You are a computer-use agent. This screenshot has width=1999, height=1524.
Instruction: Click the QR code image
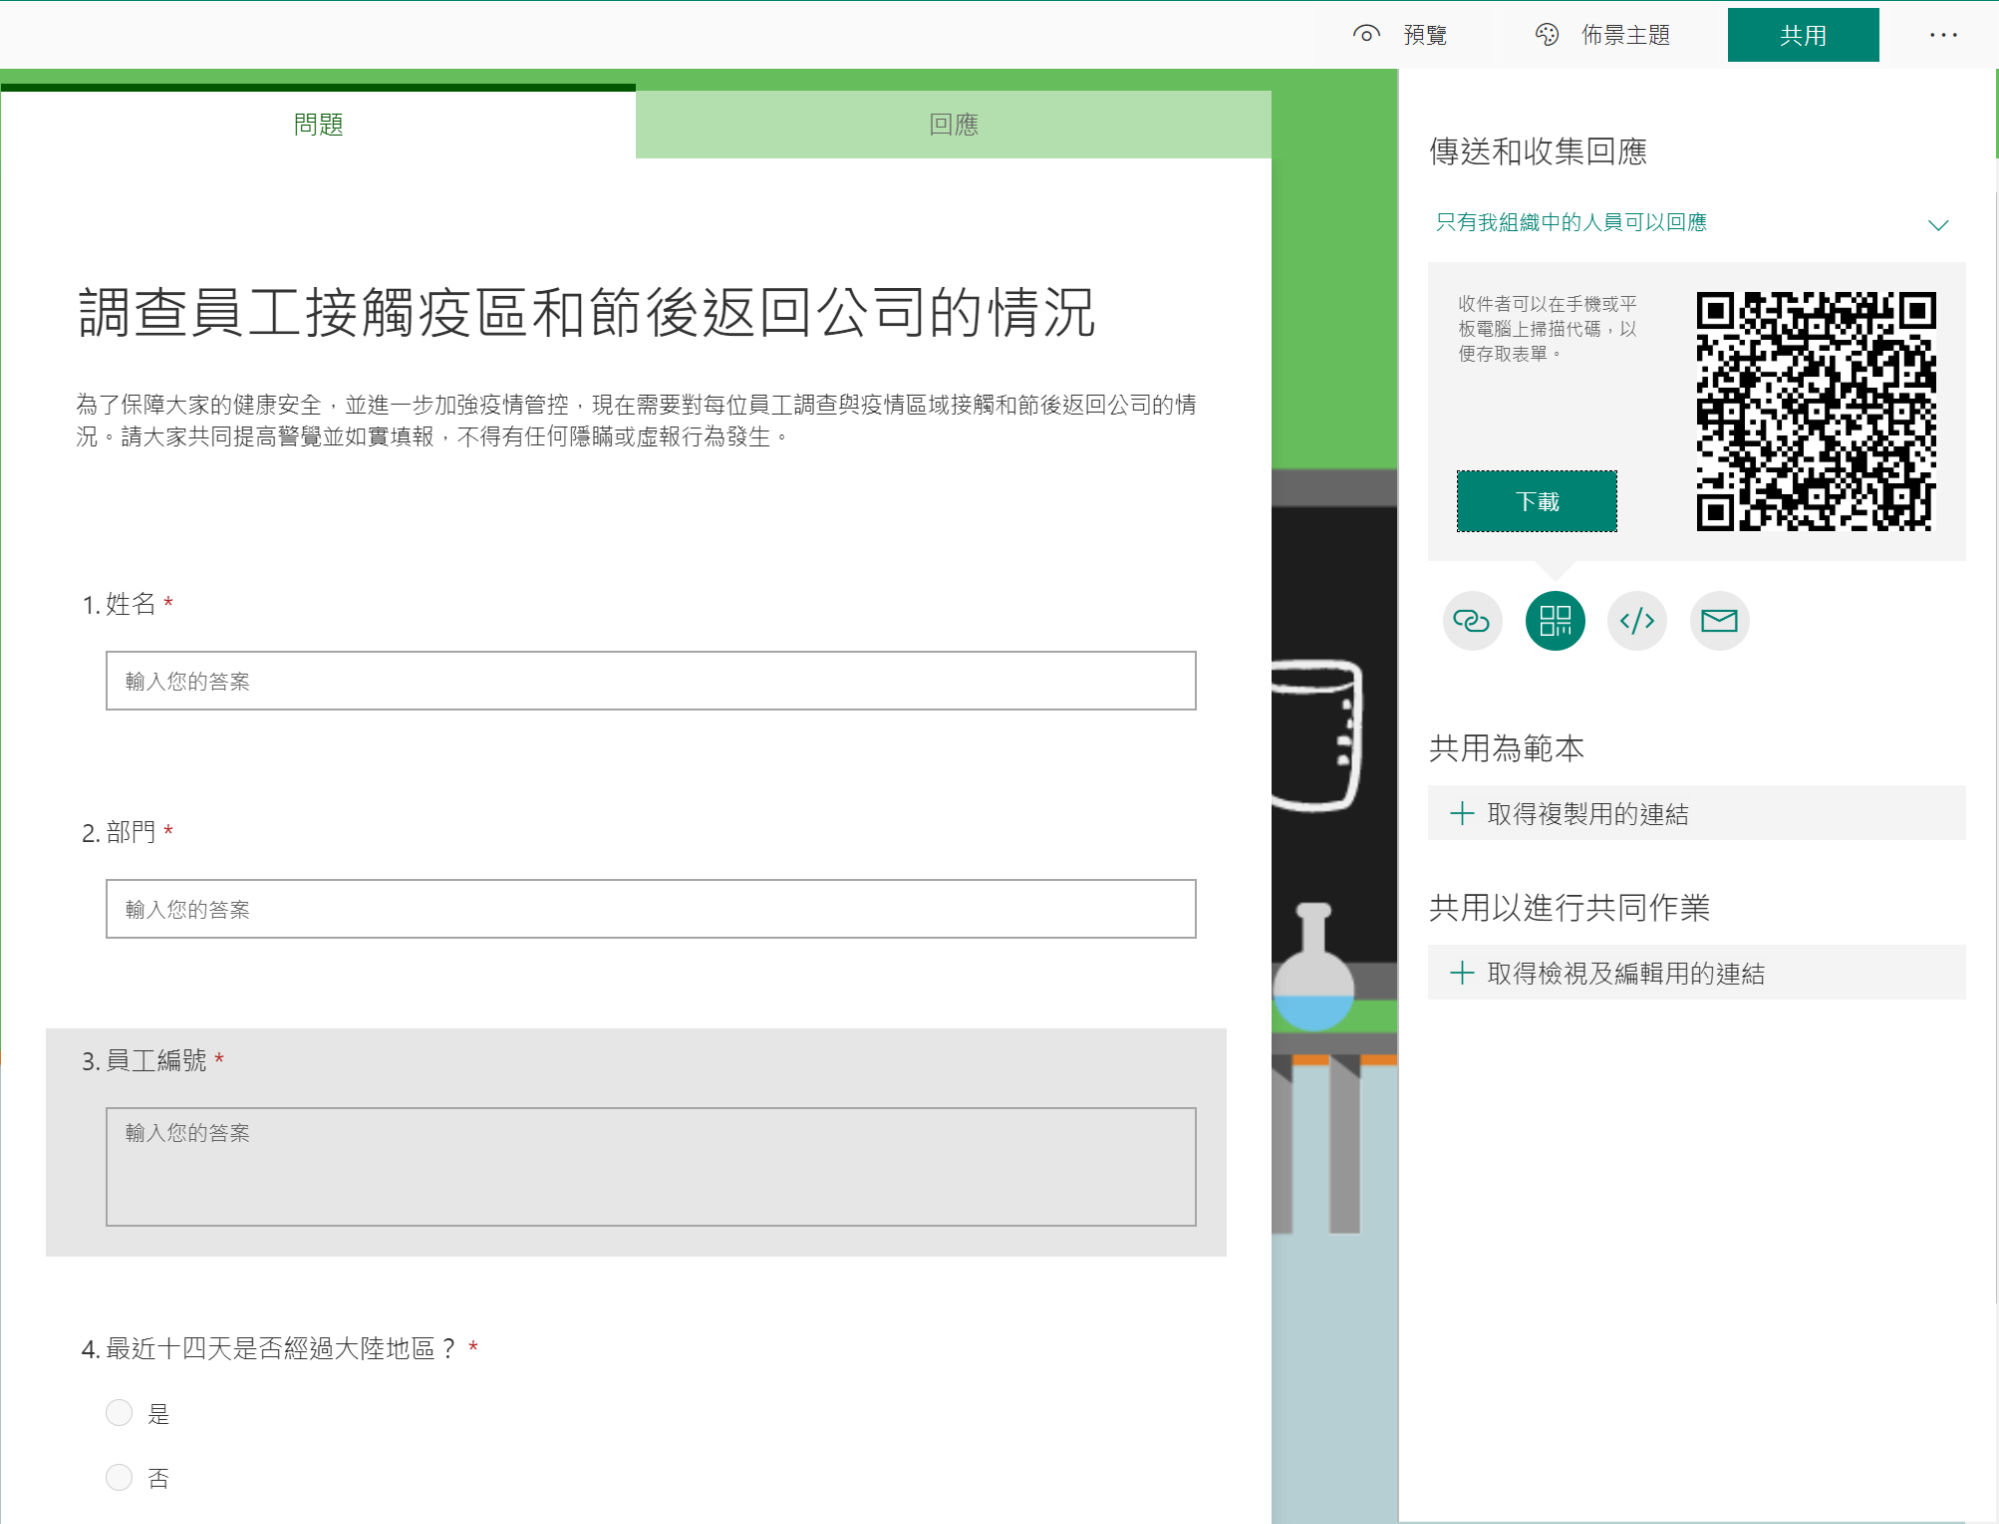click(x=1815, y=411)
